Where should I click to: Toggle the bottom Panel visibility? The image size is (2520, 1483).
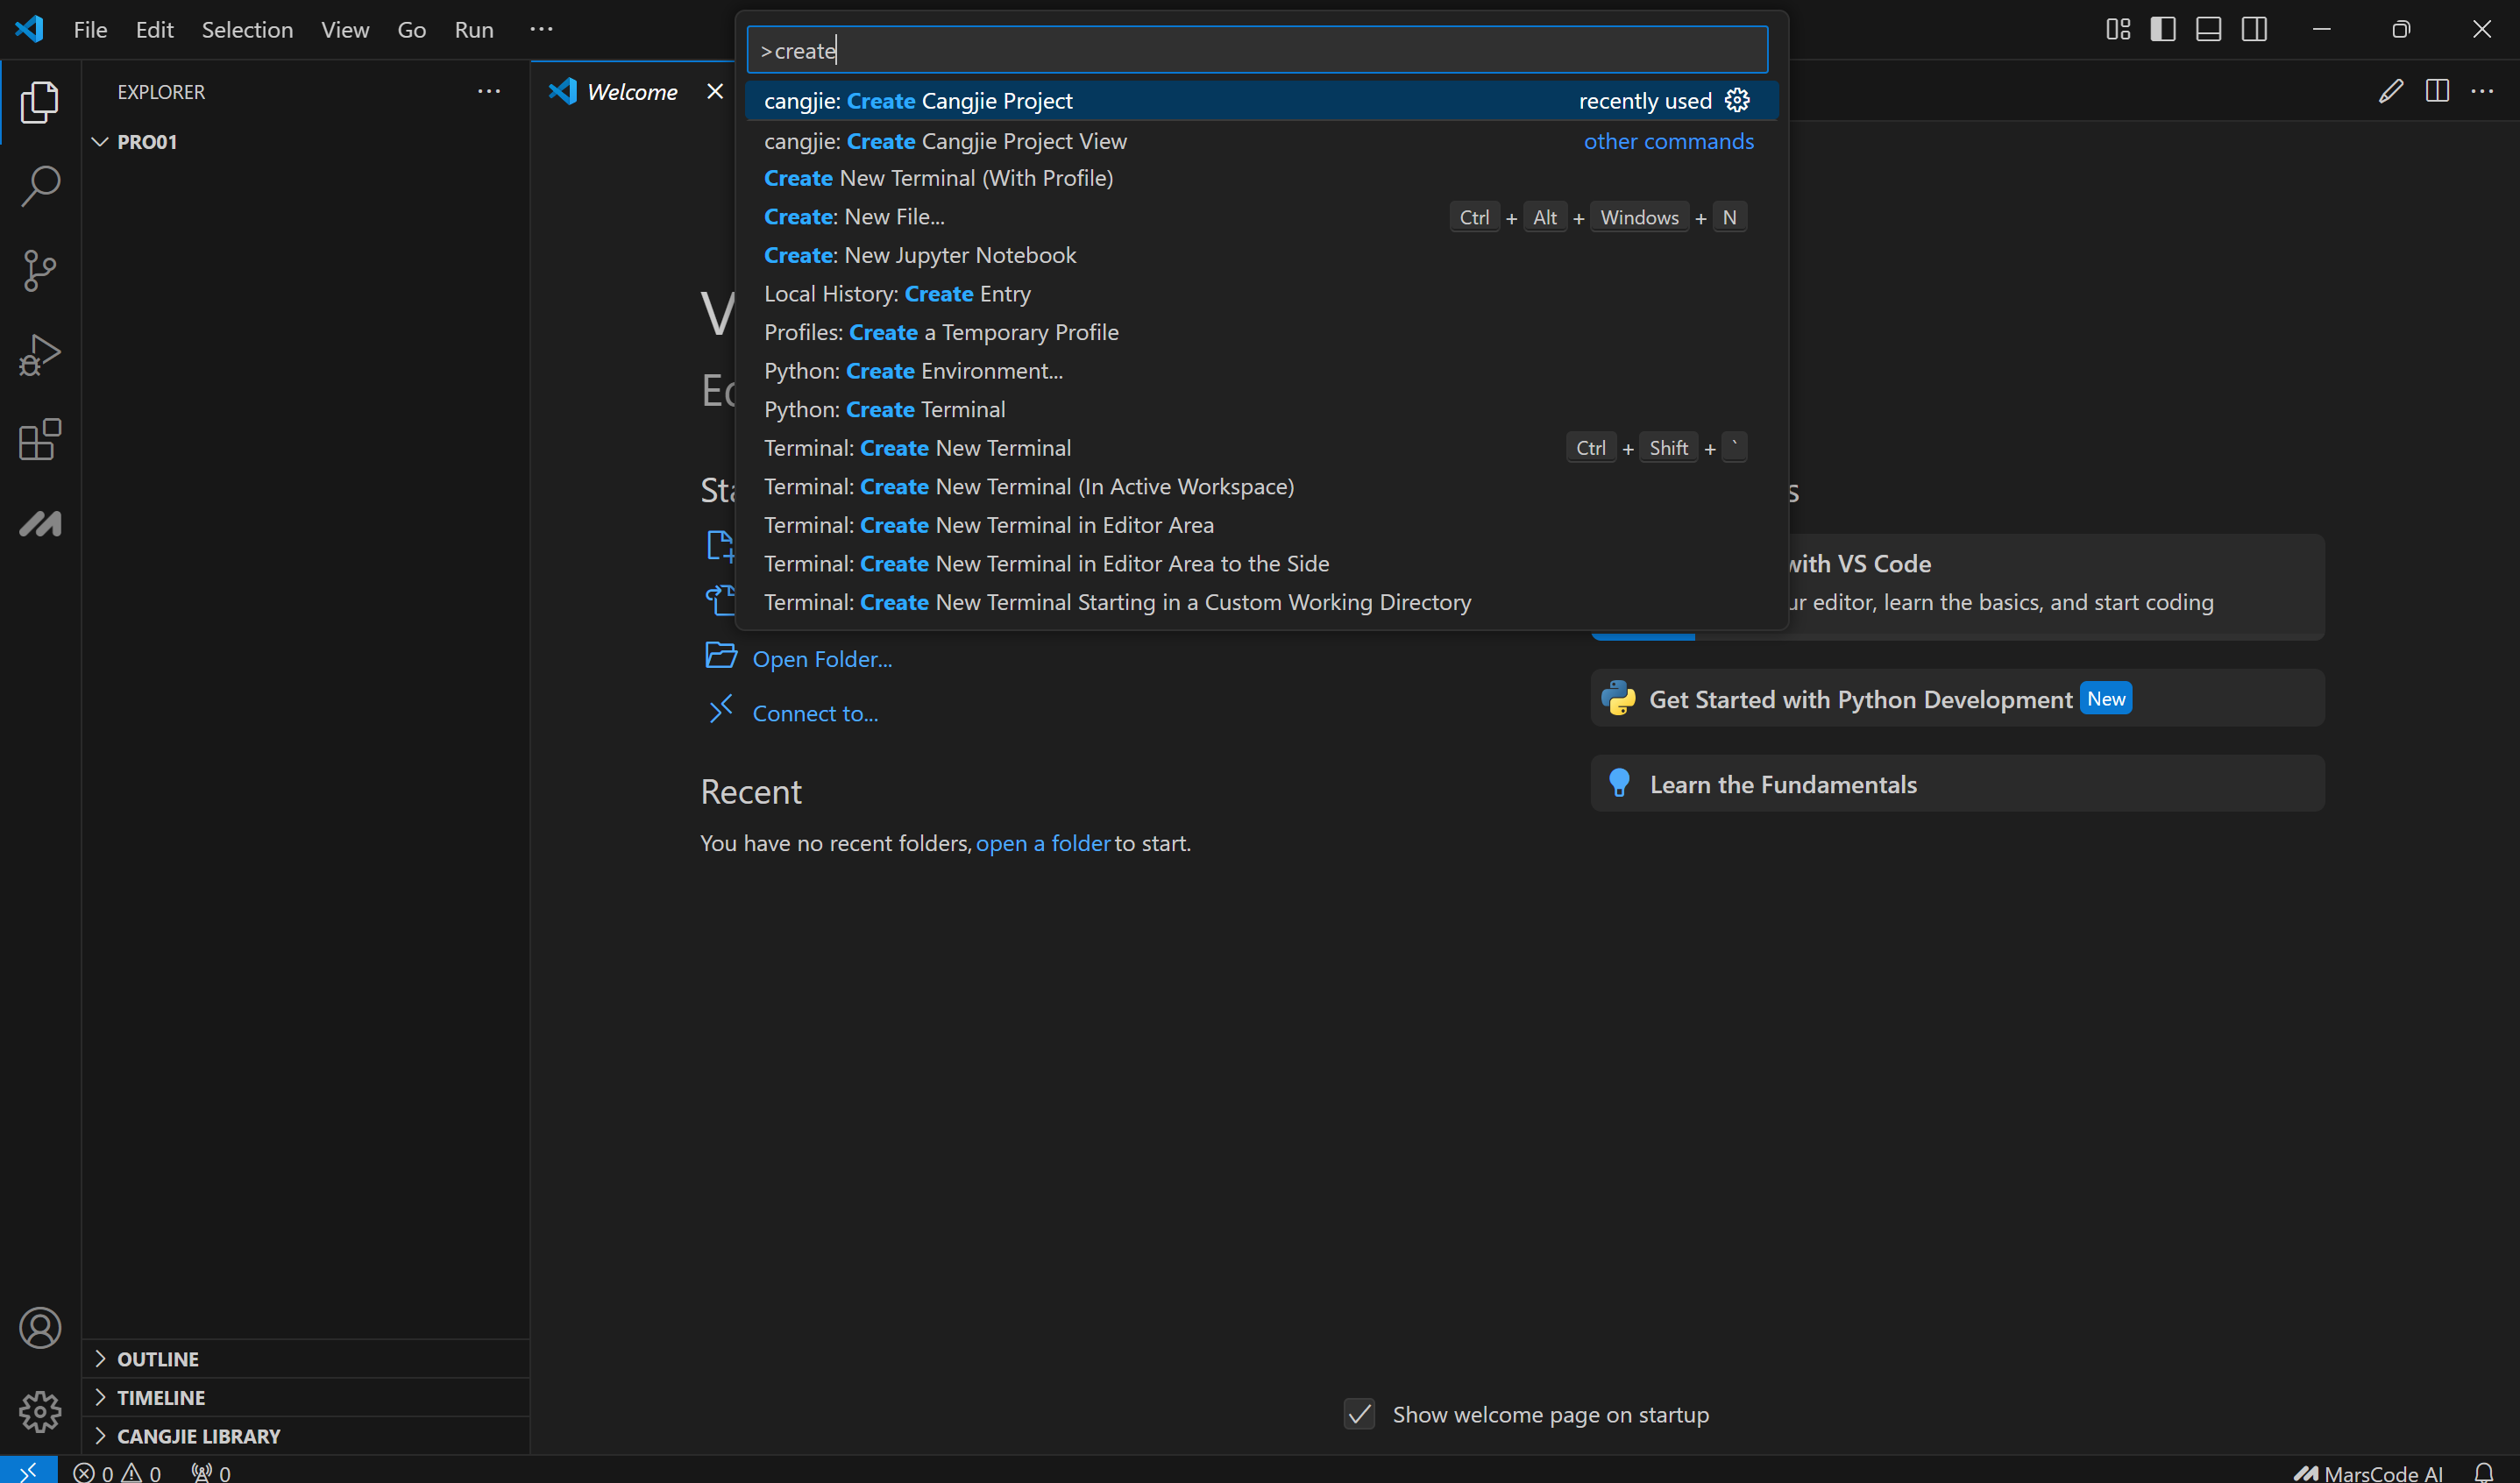point(2209,29)
